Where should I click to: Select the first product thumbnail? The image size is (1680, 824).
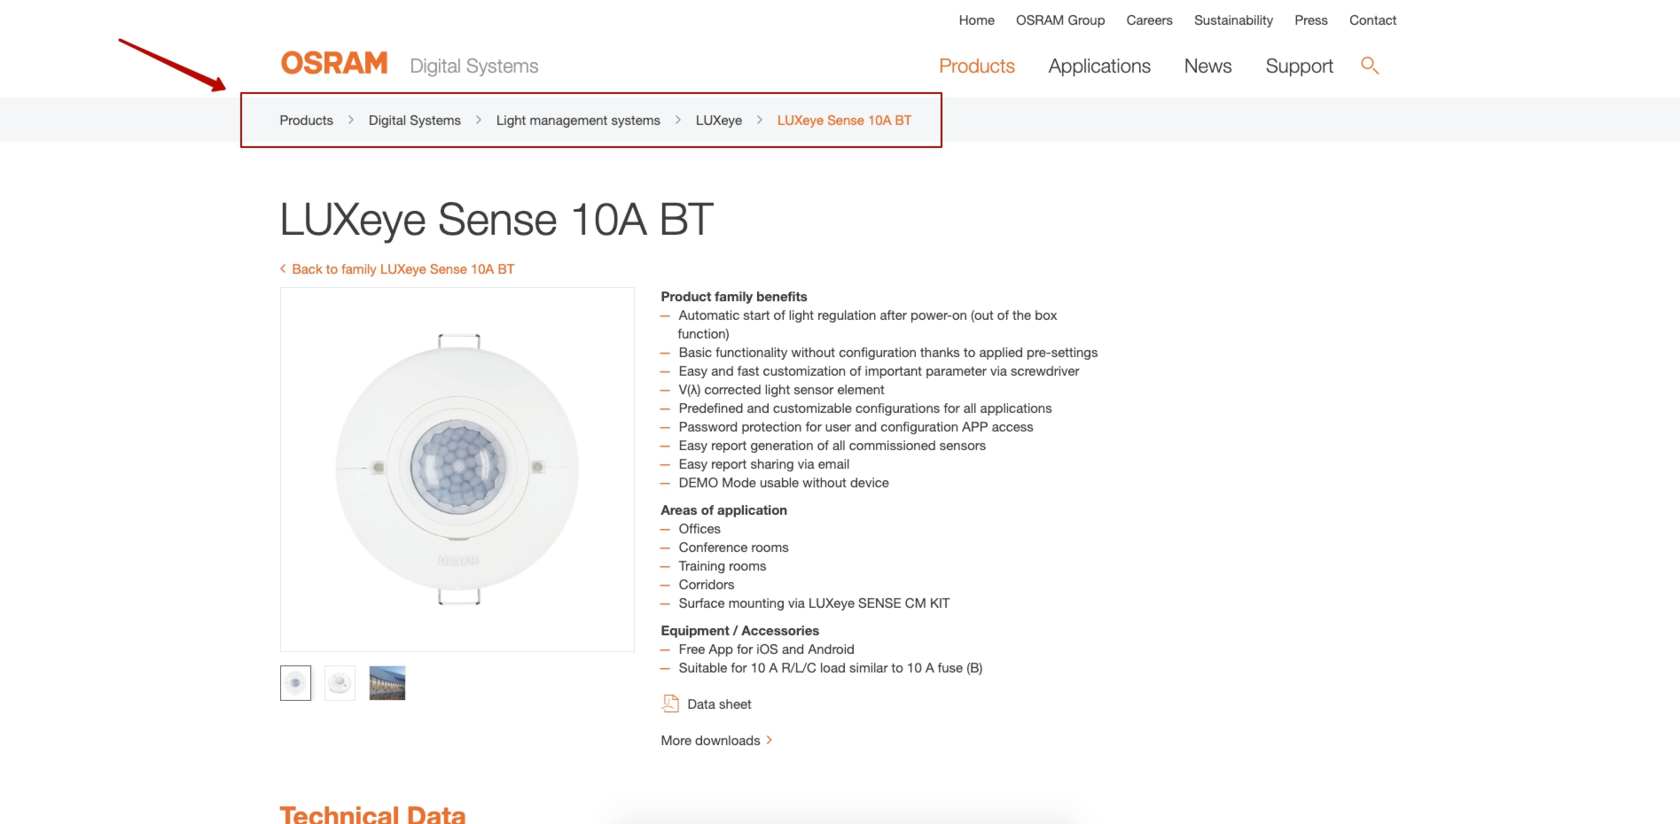pos(296,683)
